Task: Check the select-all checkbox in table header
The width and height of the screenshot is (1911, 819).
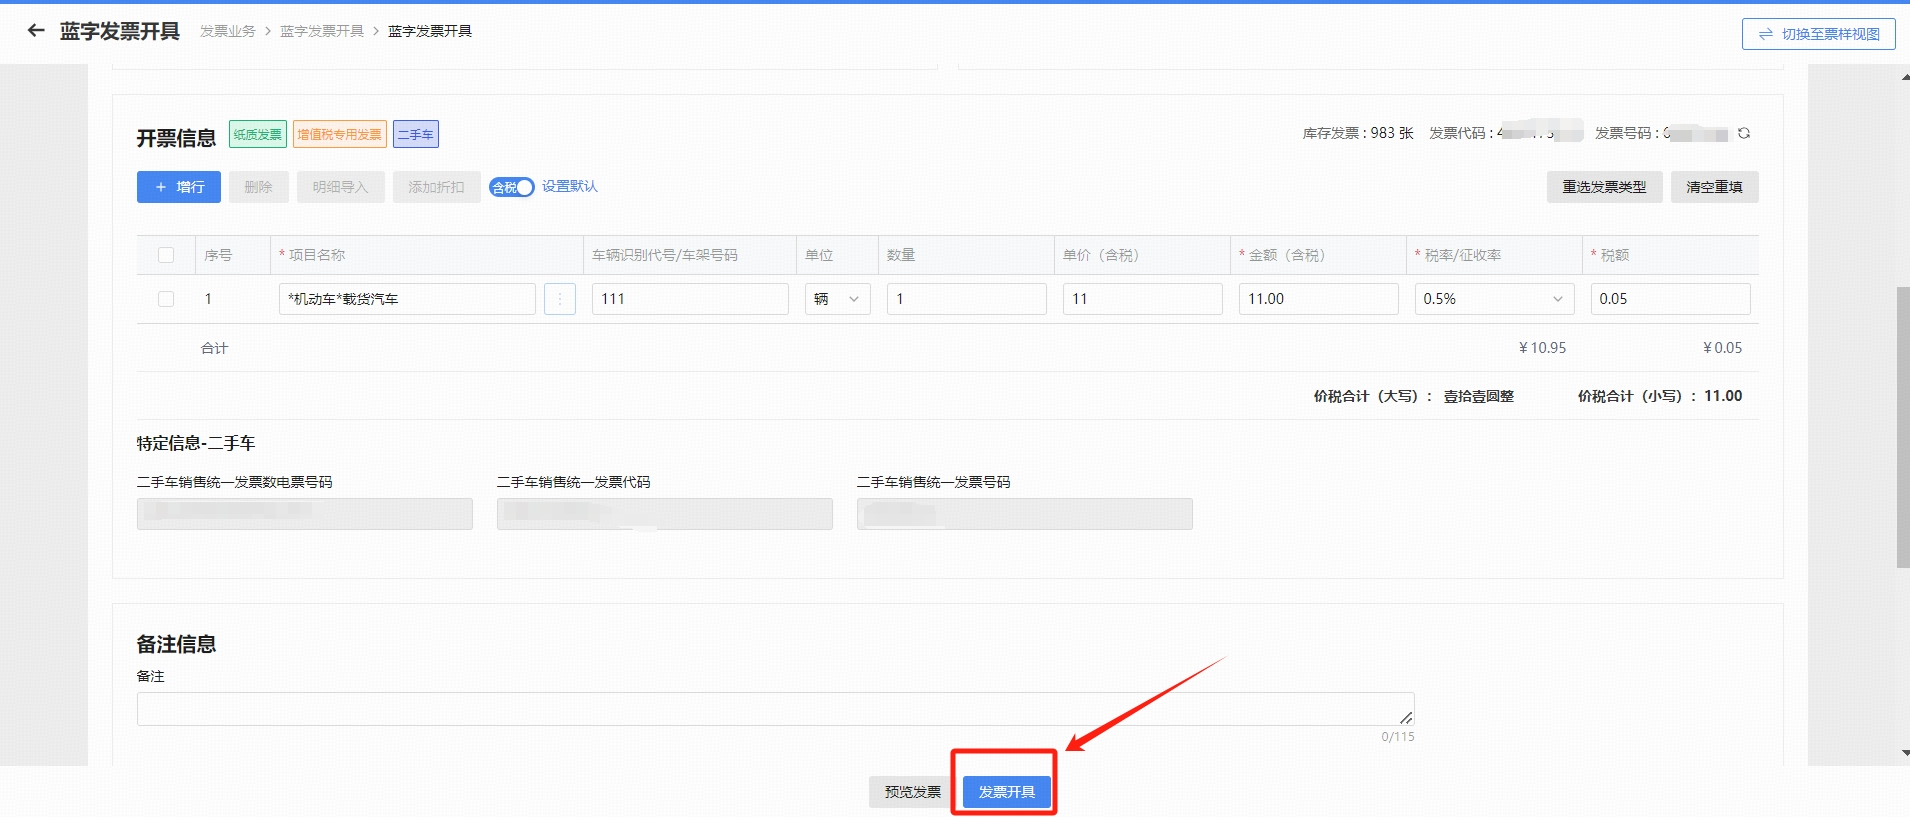Action: [166, 255]
